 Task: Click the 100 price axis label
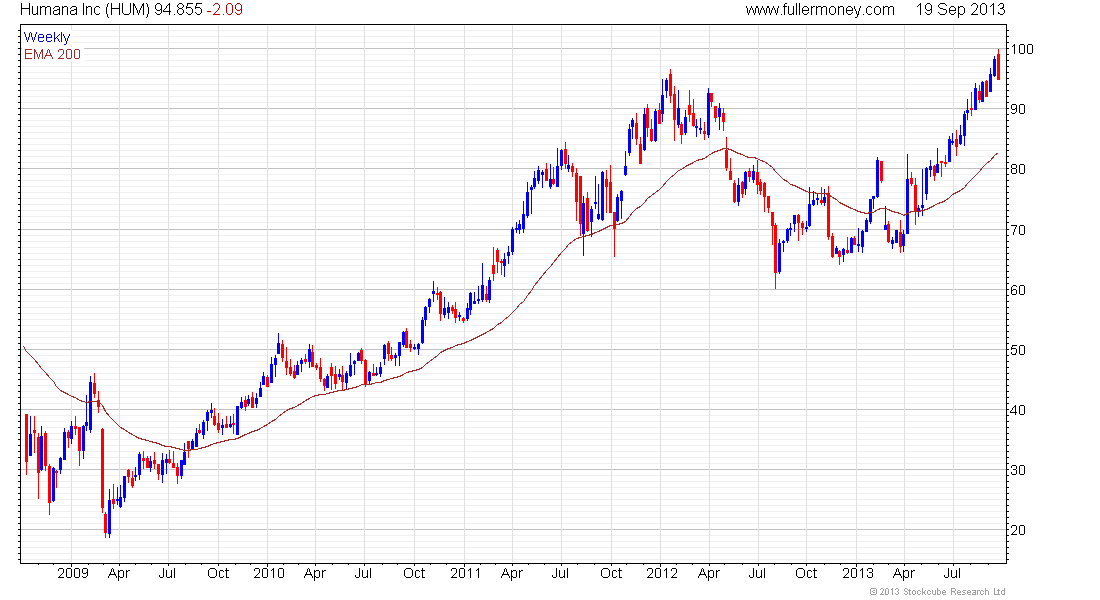[1021, 49]
